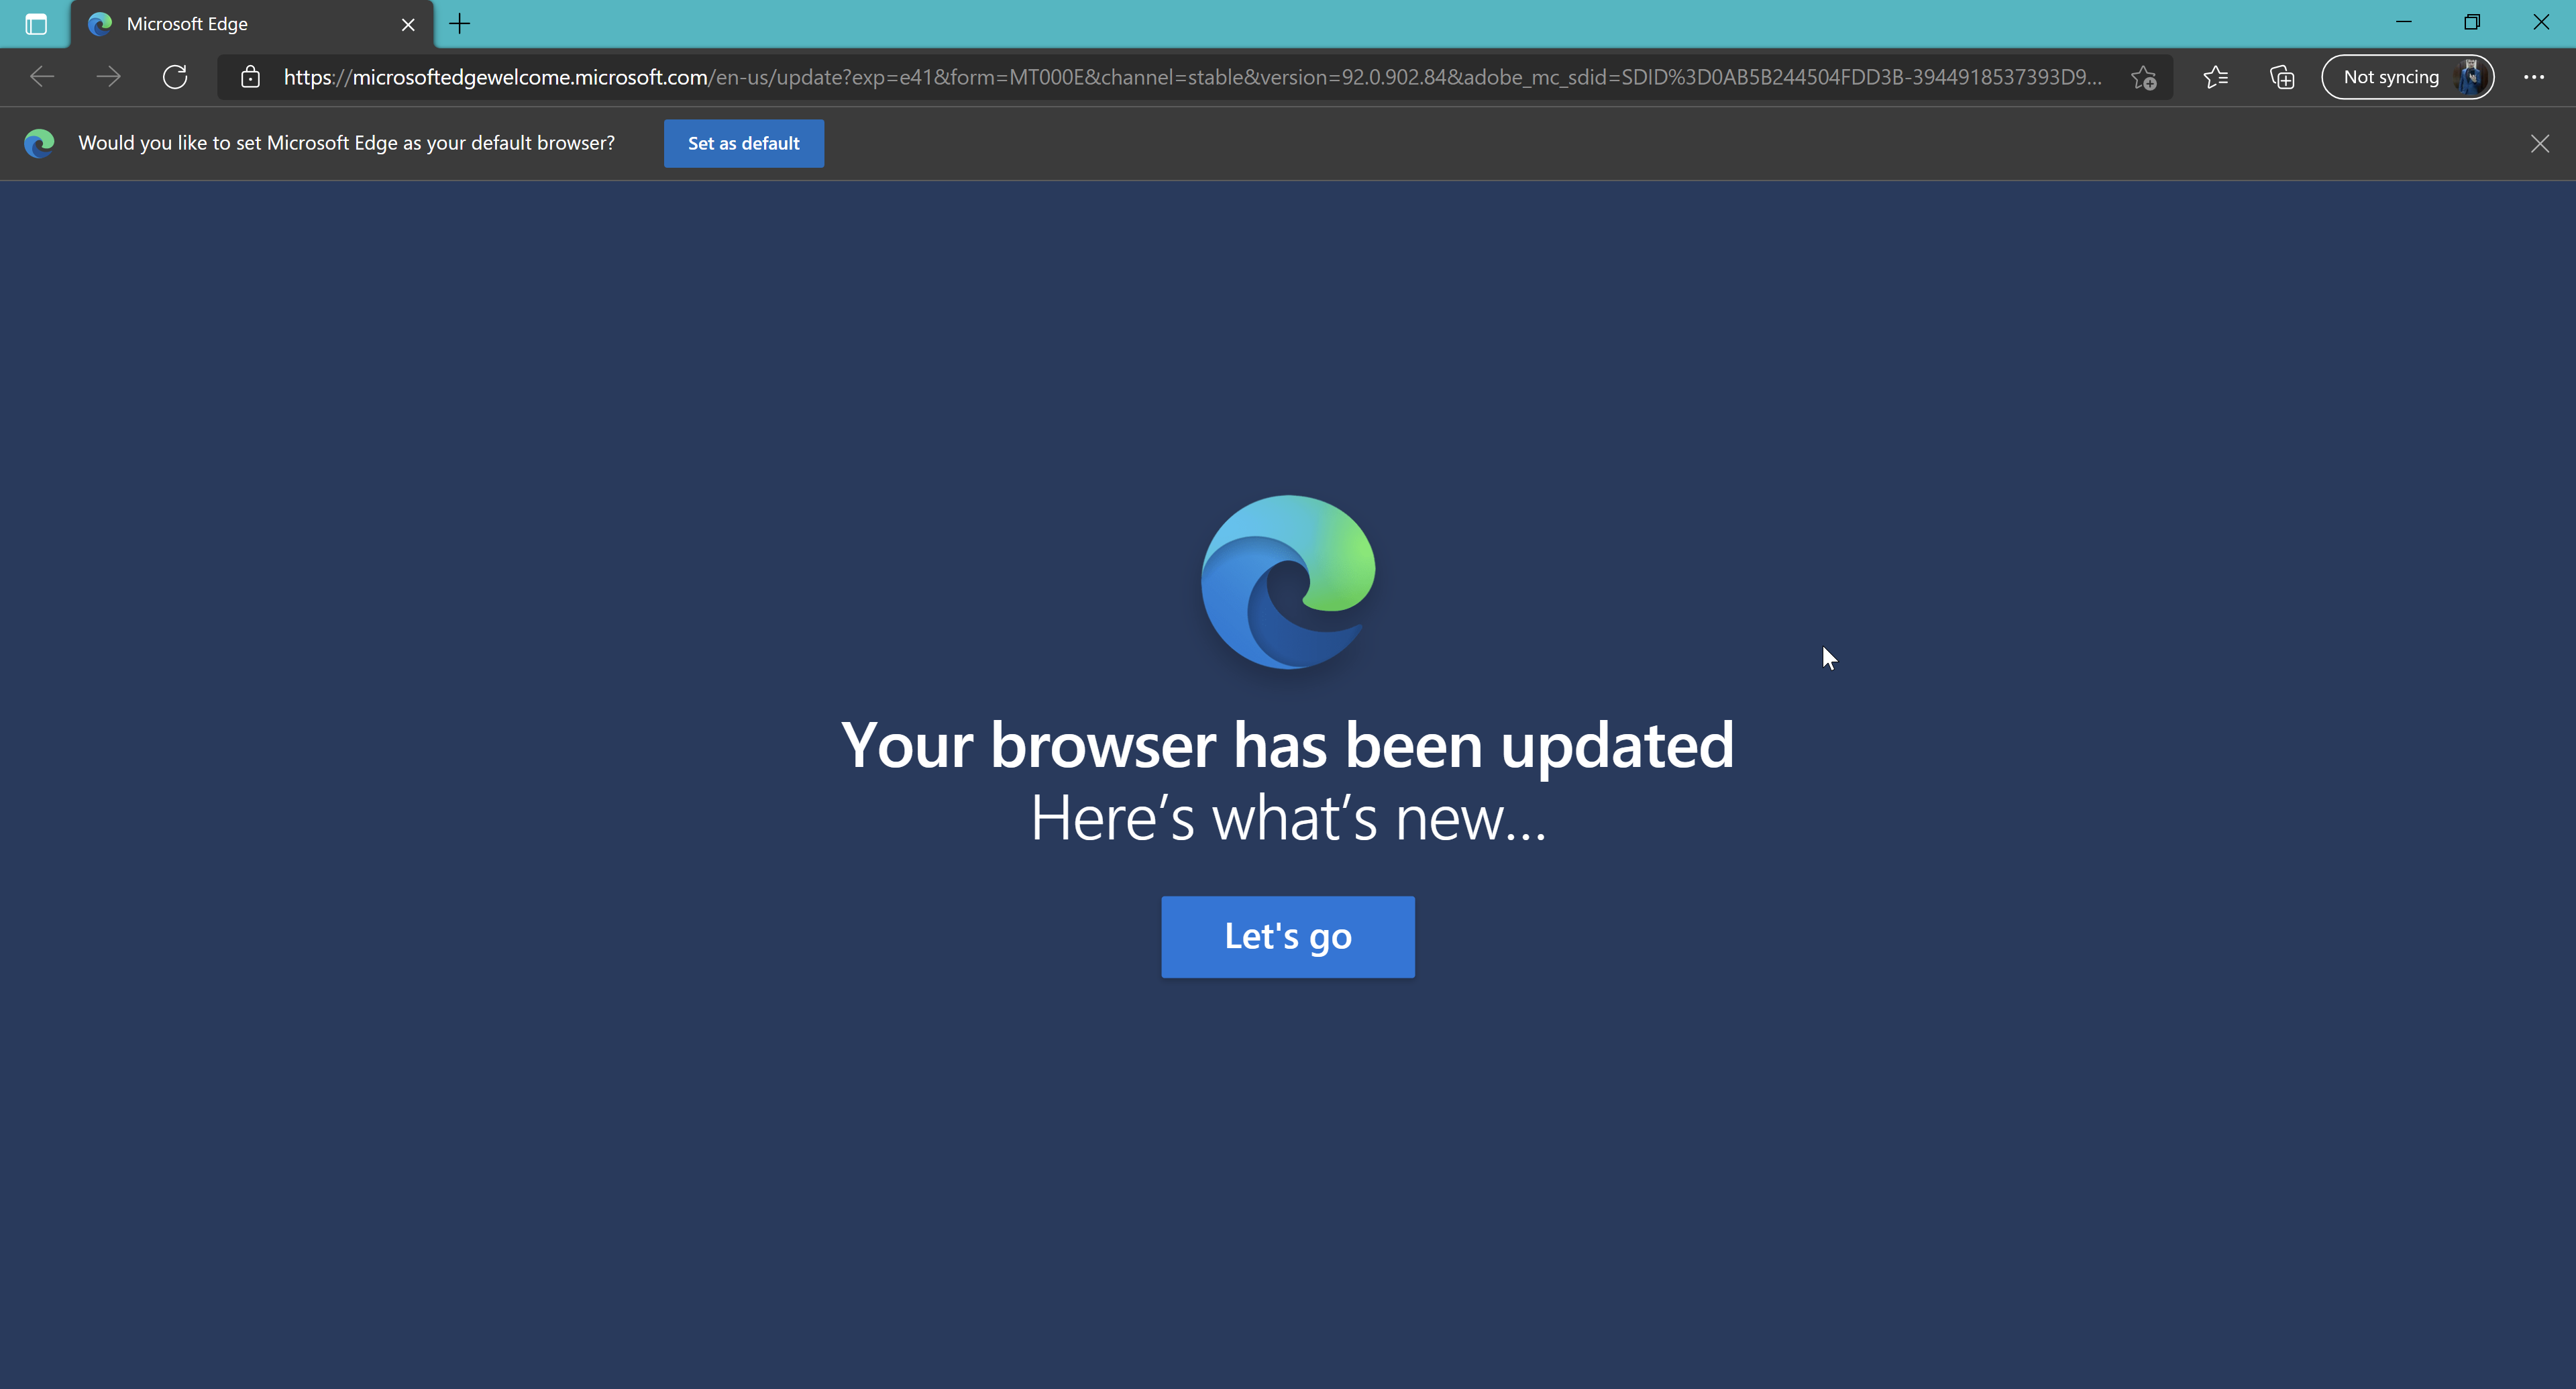Image resolution: width=2576 pixels, height=1389 pixels.
Task: Click 'Here's what's new...' text
Action: 1288,819
